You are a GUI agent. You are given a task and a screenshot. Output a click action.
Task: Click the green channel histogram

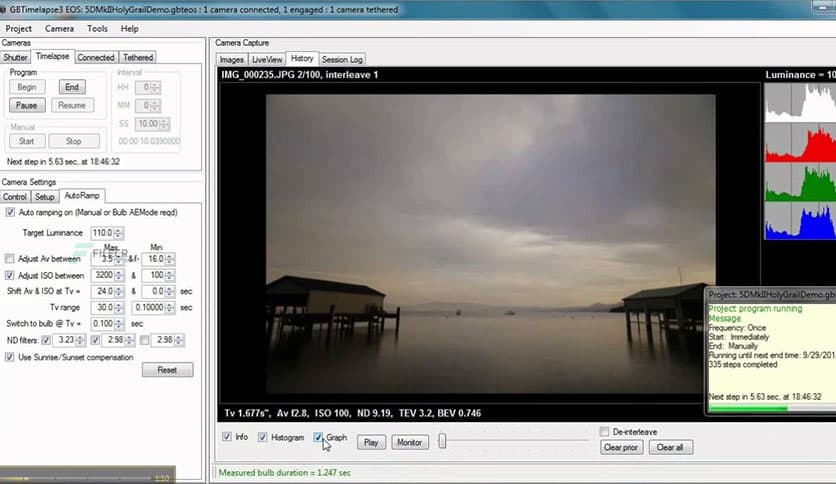800,182
